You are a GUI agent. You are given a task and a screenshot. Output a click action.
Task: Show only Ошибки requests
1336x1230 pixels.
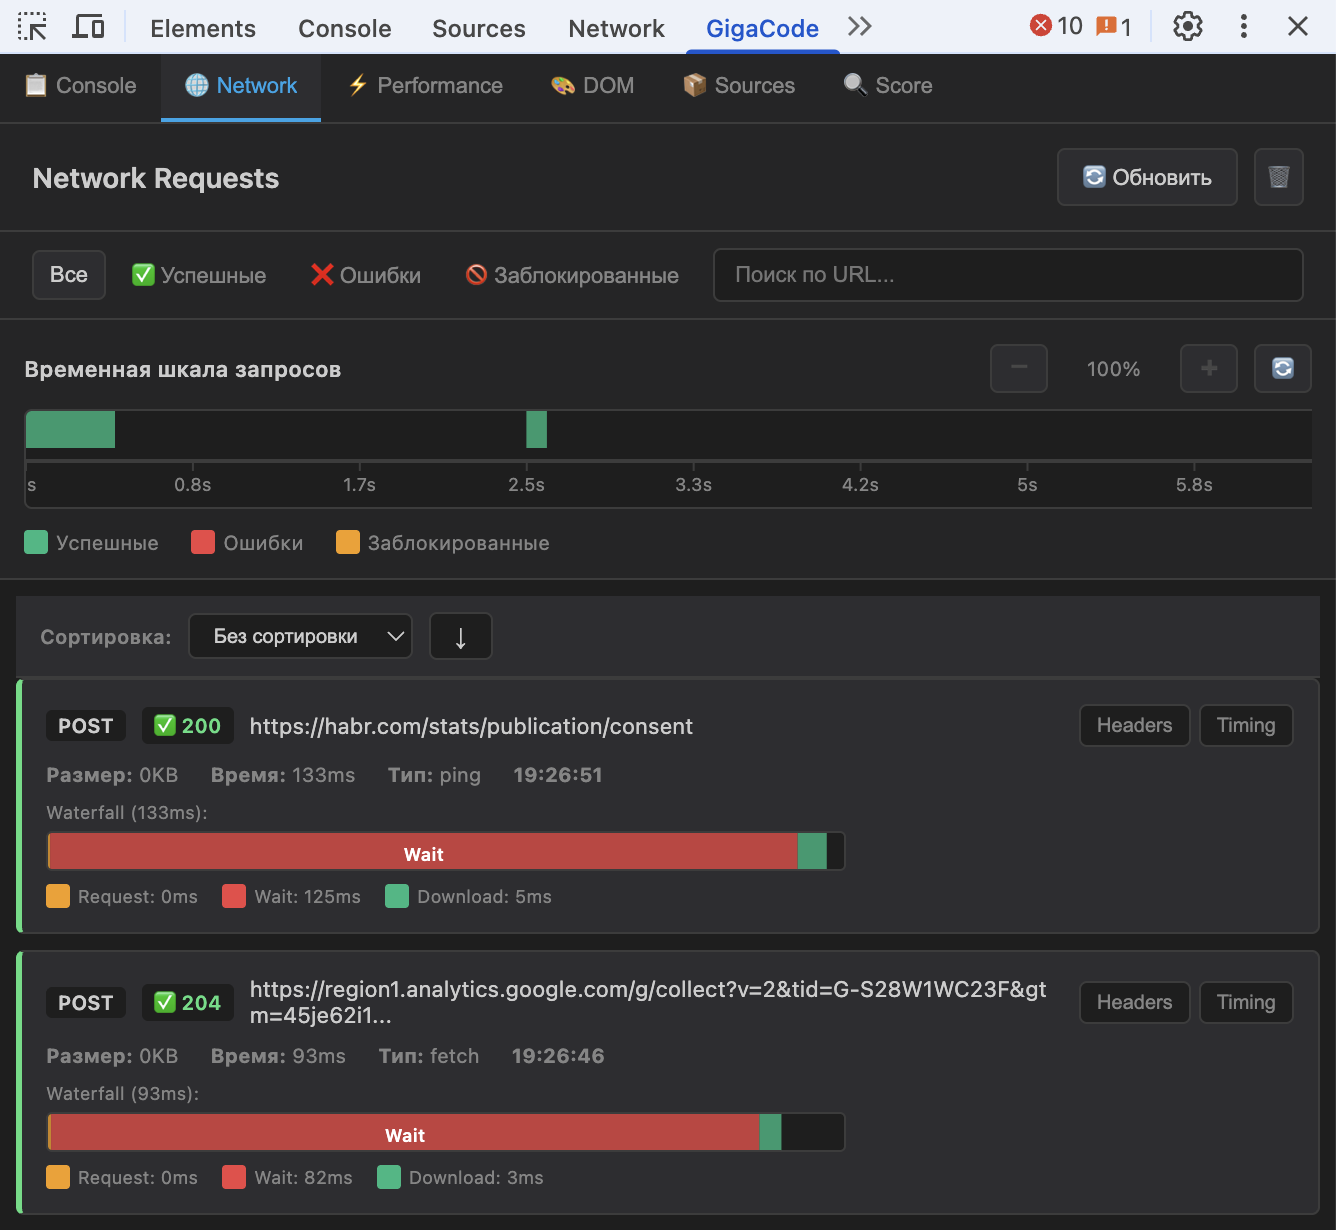365,275
